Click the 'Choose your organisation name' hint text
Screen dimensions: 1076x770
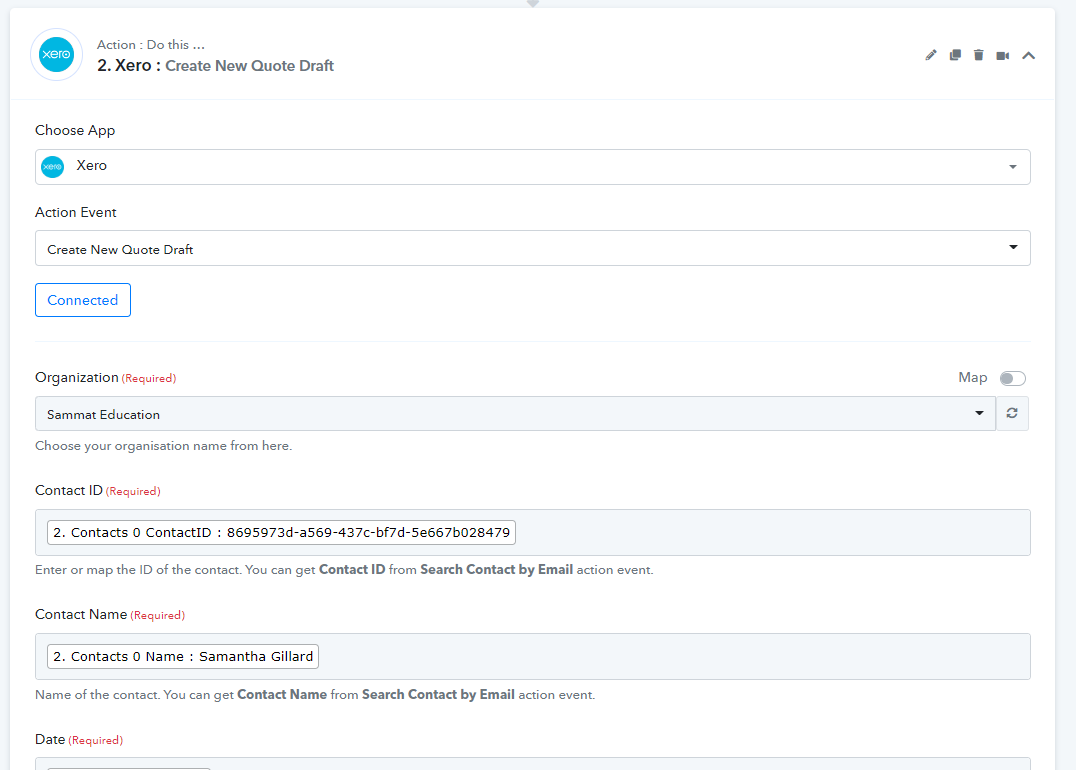pos(163,445)
